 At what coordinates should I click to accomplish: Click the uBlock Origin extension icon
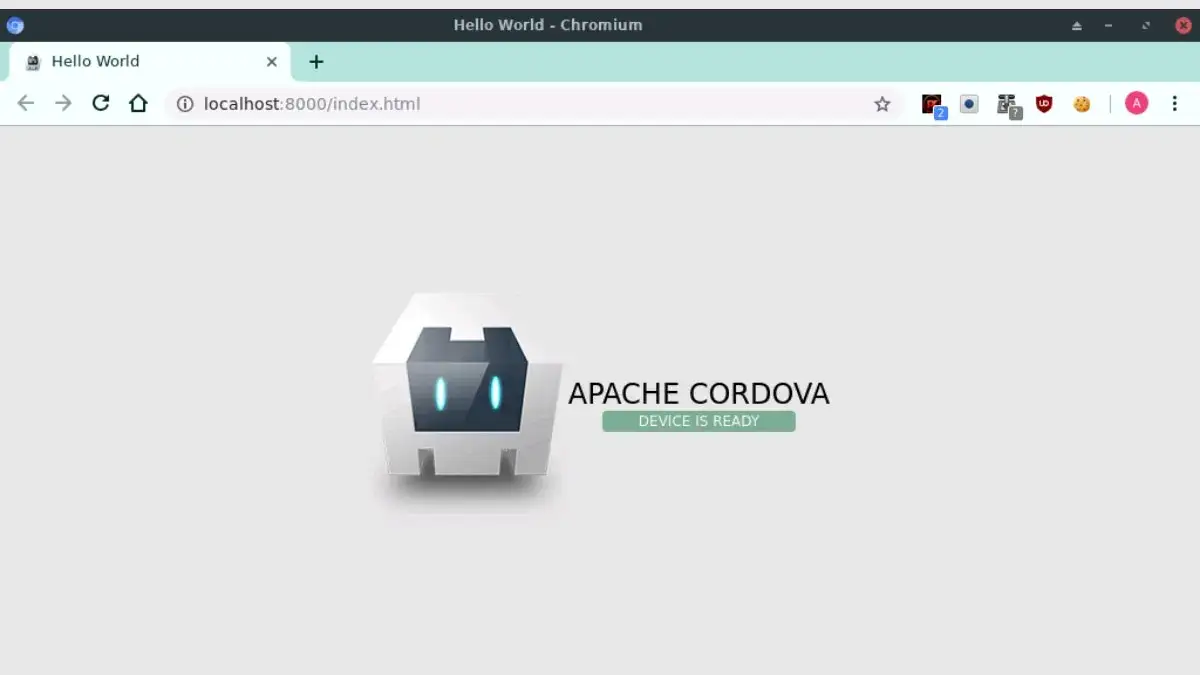coord(1043,103)
